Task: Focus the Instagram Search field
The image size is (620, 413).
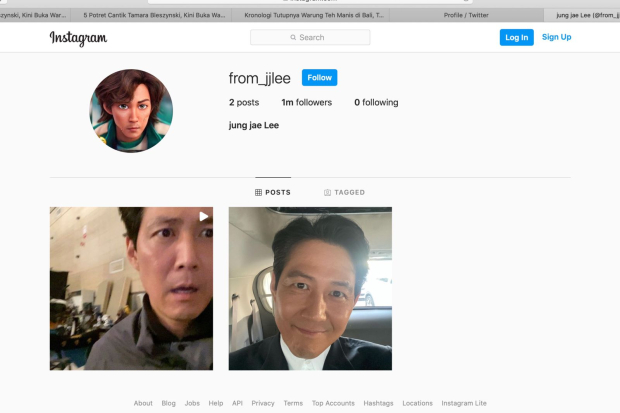Action: (x=310, y=37)
